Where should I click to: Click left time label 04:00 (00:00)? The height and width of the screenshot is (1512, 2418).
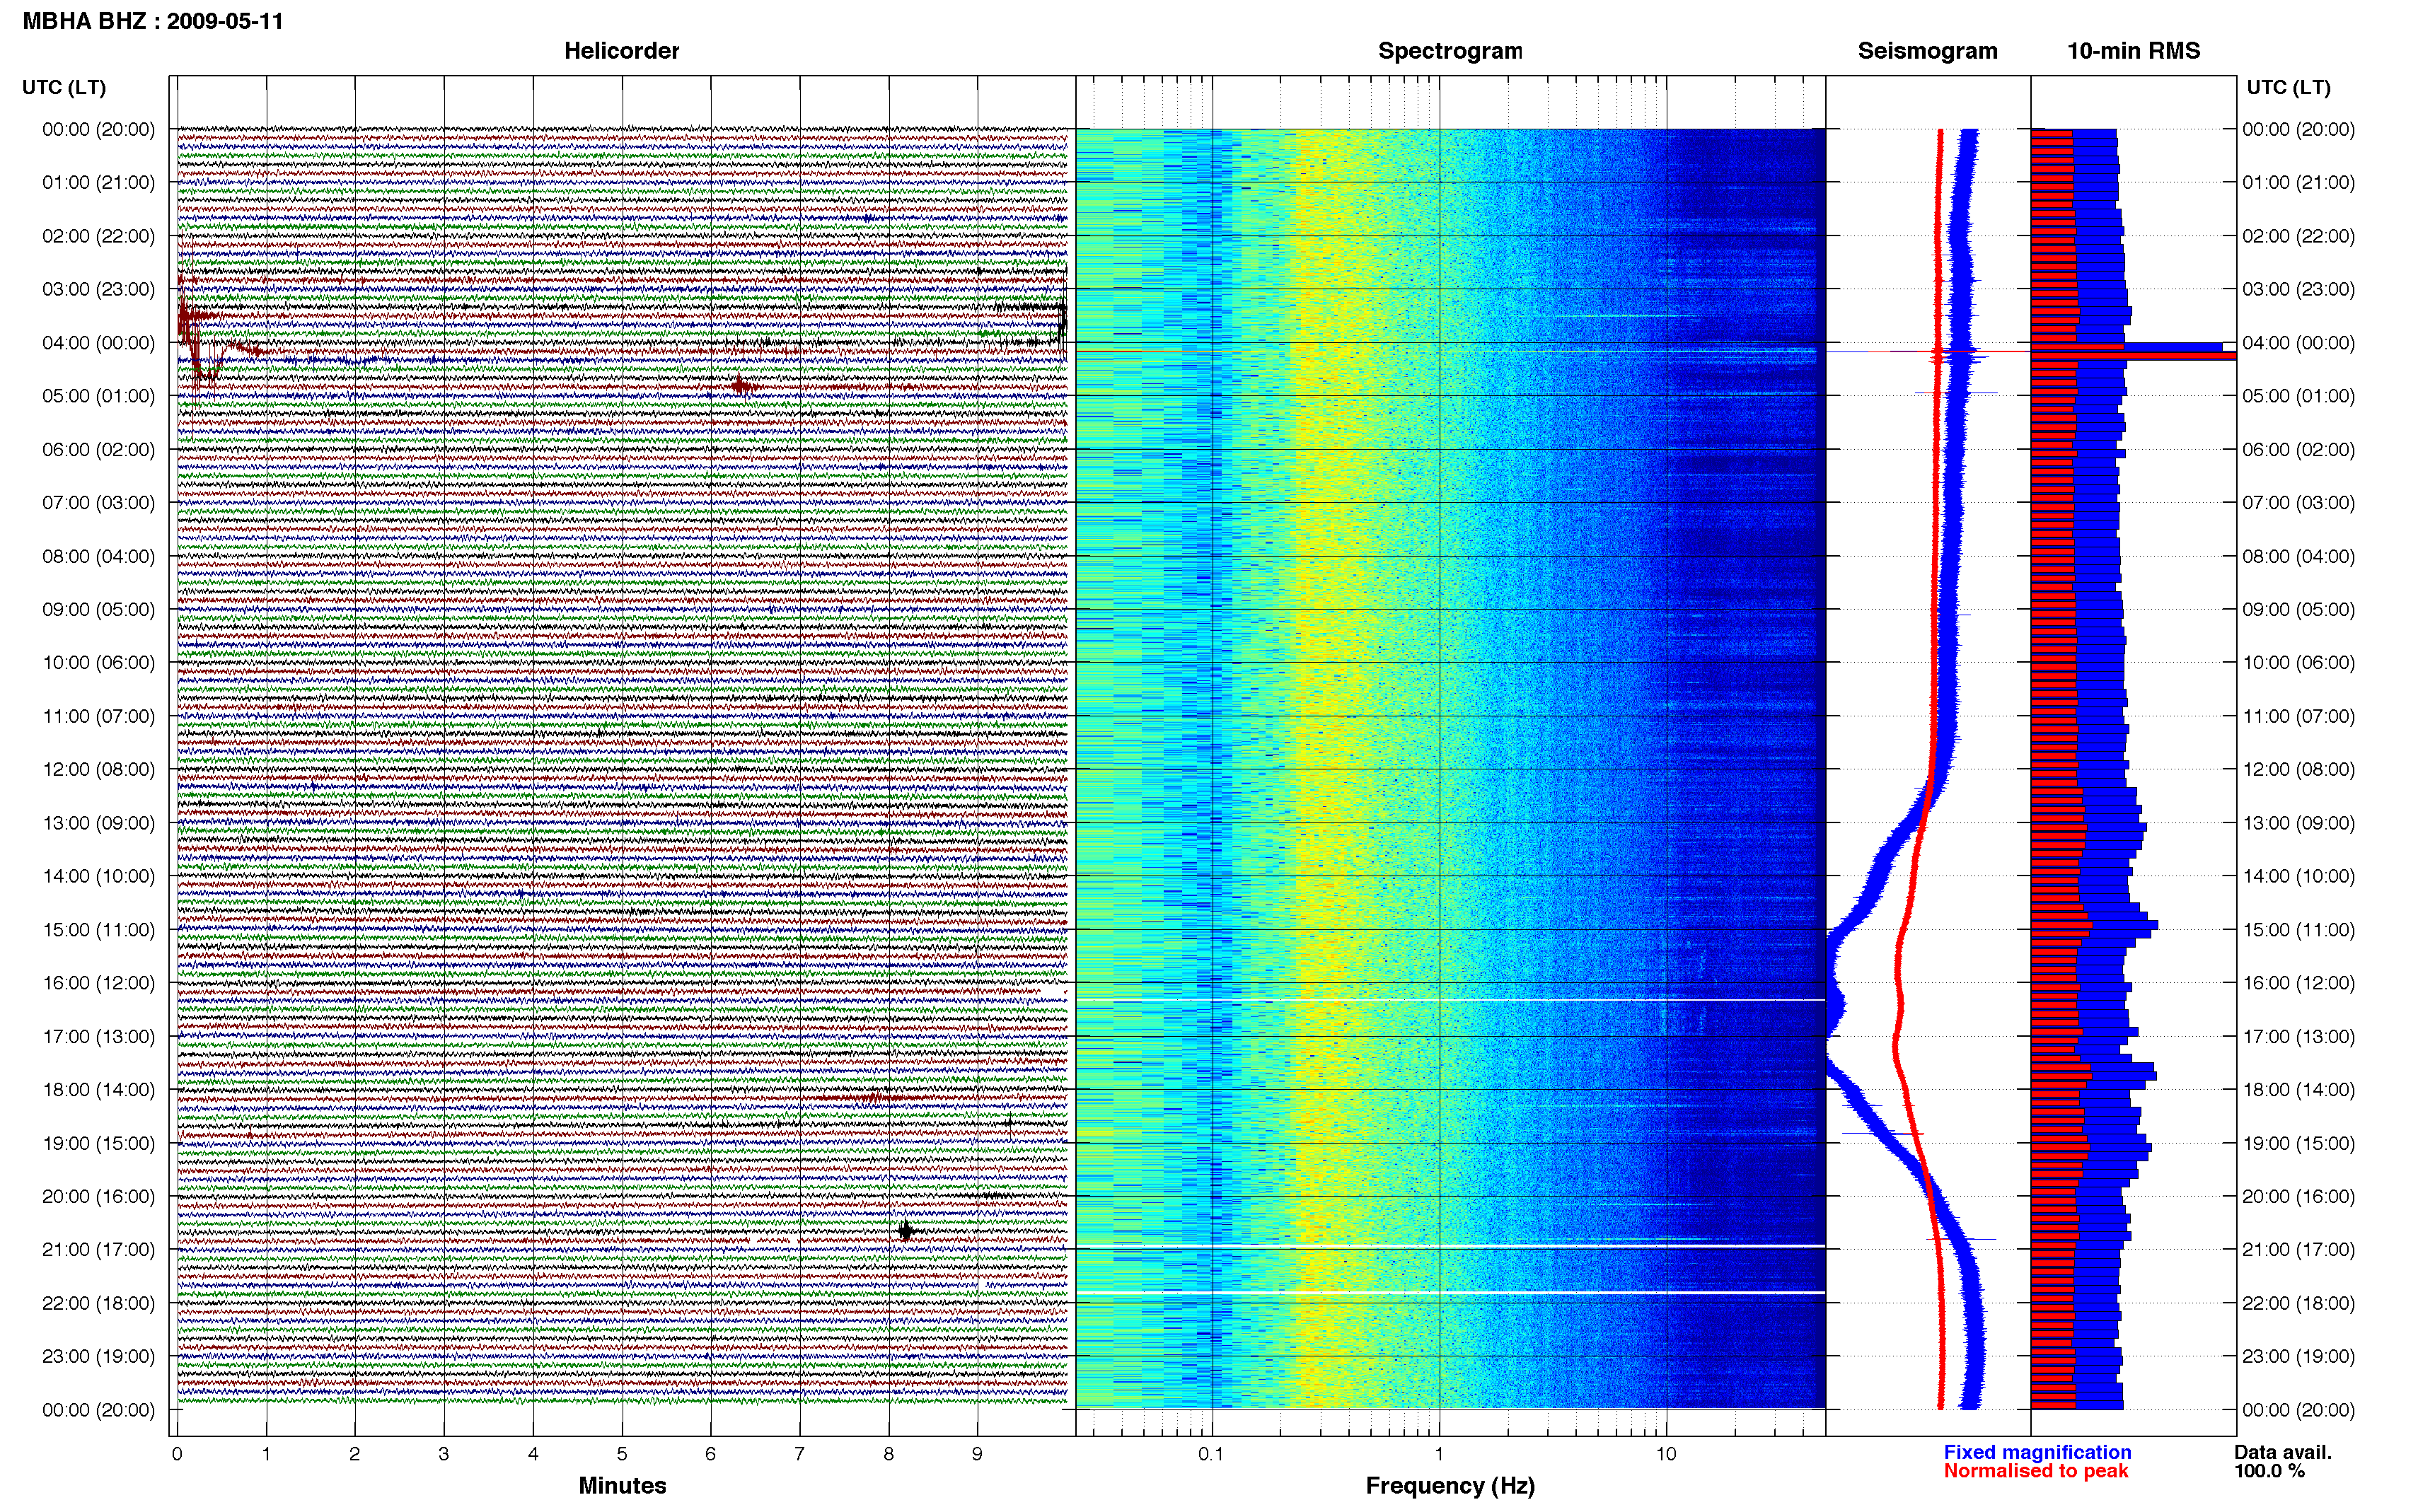click(x=99, y=343)
